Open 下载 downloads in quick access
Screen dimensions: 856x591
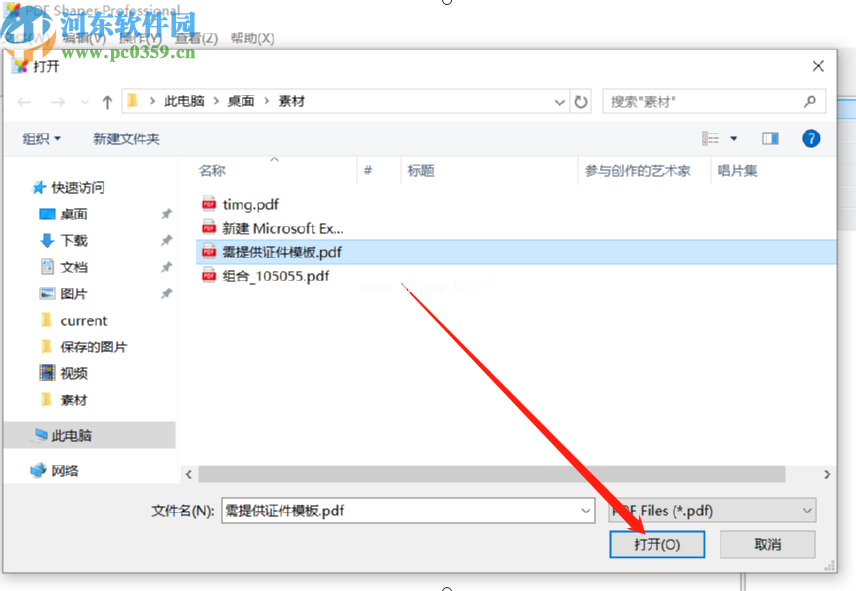(x=73, y=241)
